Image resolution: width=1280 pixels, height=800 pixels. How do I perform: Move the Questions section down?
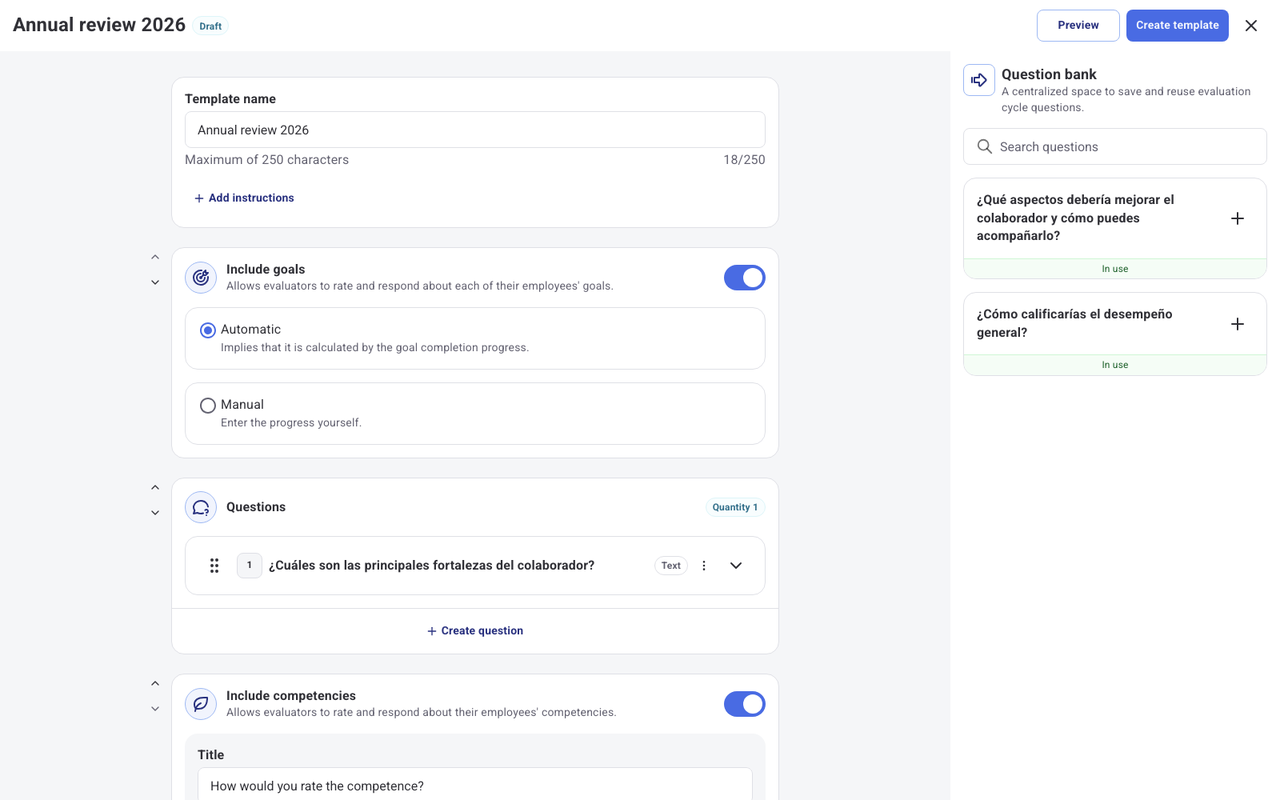click(x=155, y=513)
